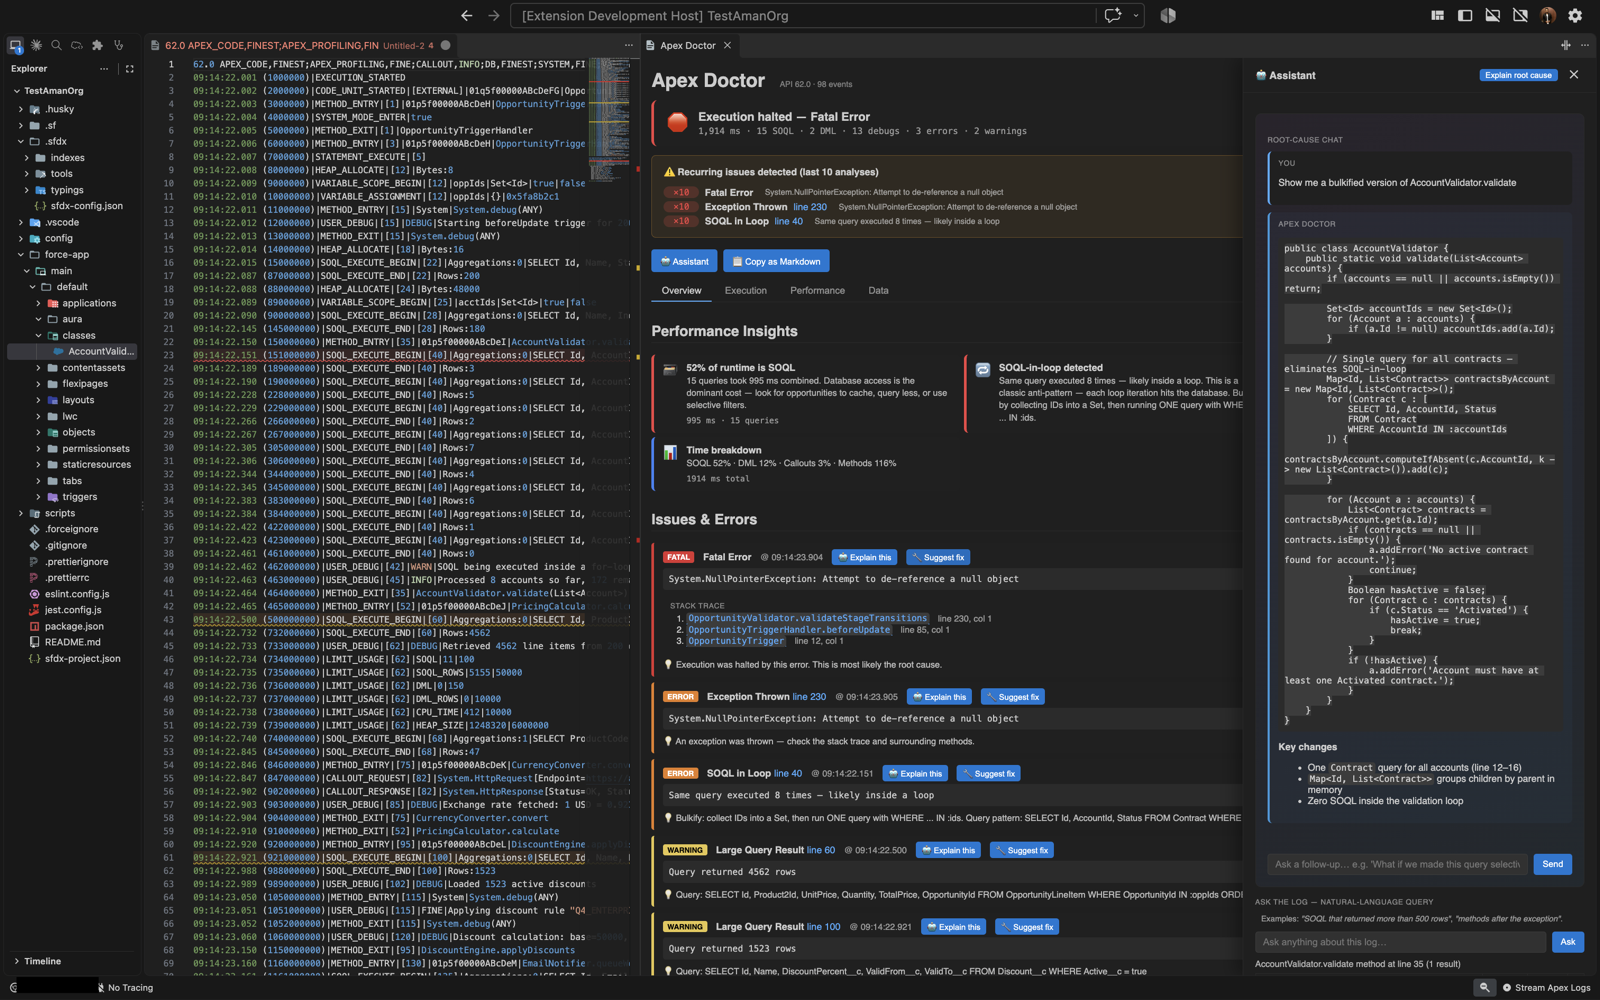Close the Assistant panel
Image resolution: width=1600 pixels, height=1000 pixels.
(1574, 75)
